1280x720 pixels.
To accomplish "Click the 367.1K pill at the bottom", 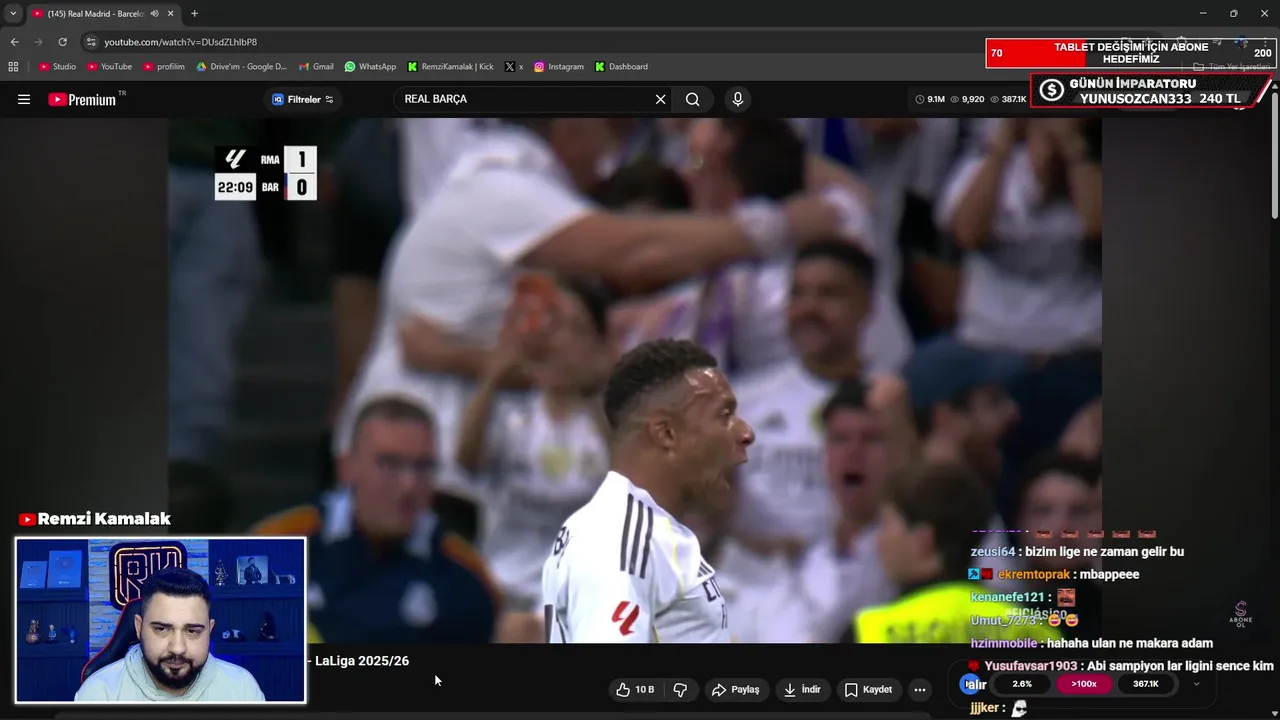I will (1145, 684).
